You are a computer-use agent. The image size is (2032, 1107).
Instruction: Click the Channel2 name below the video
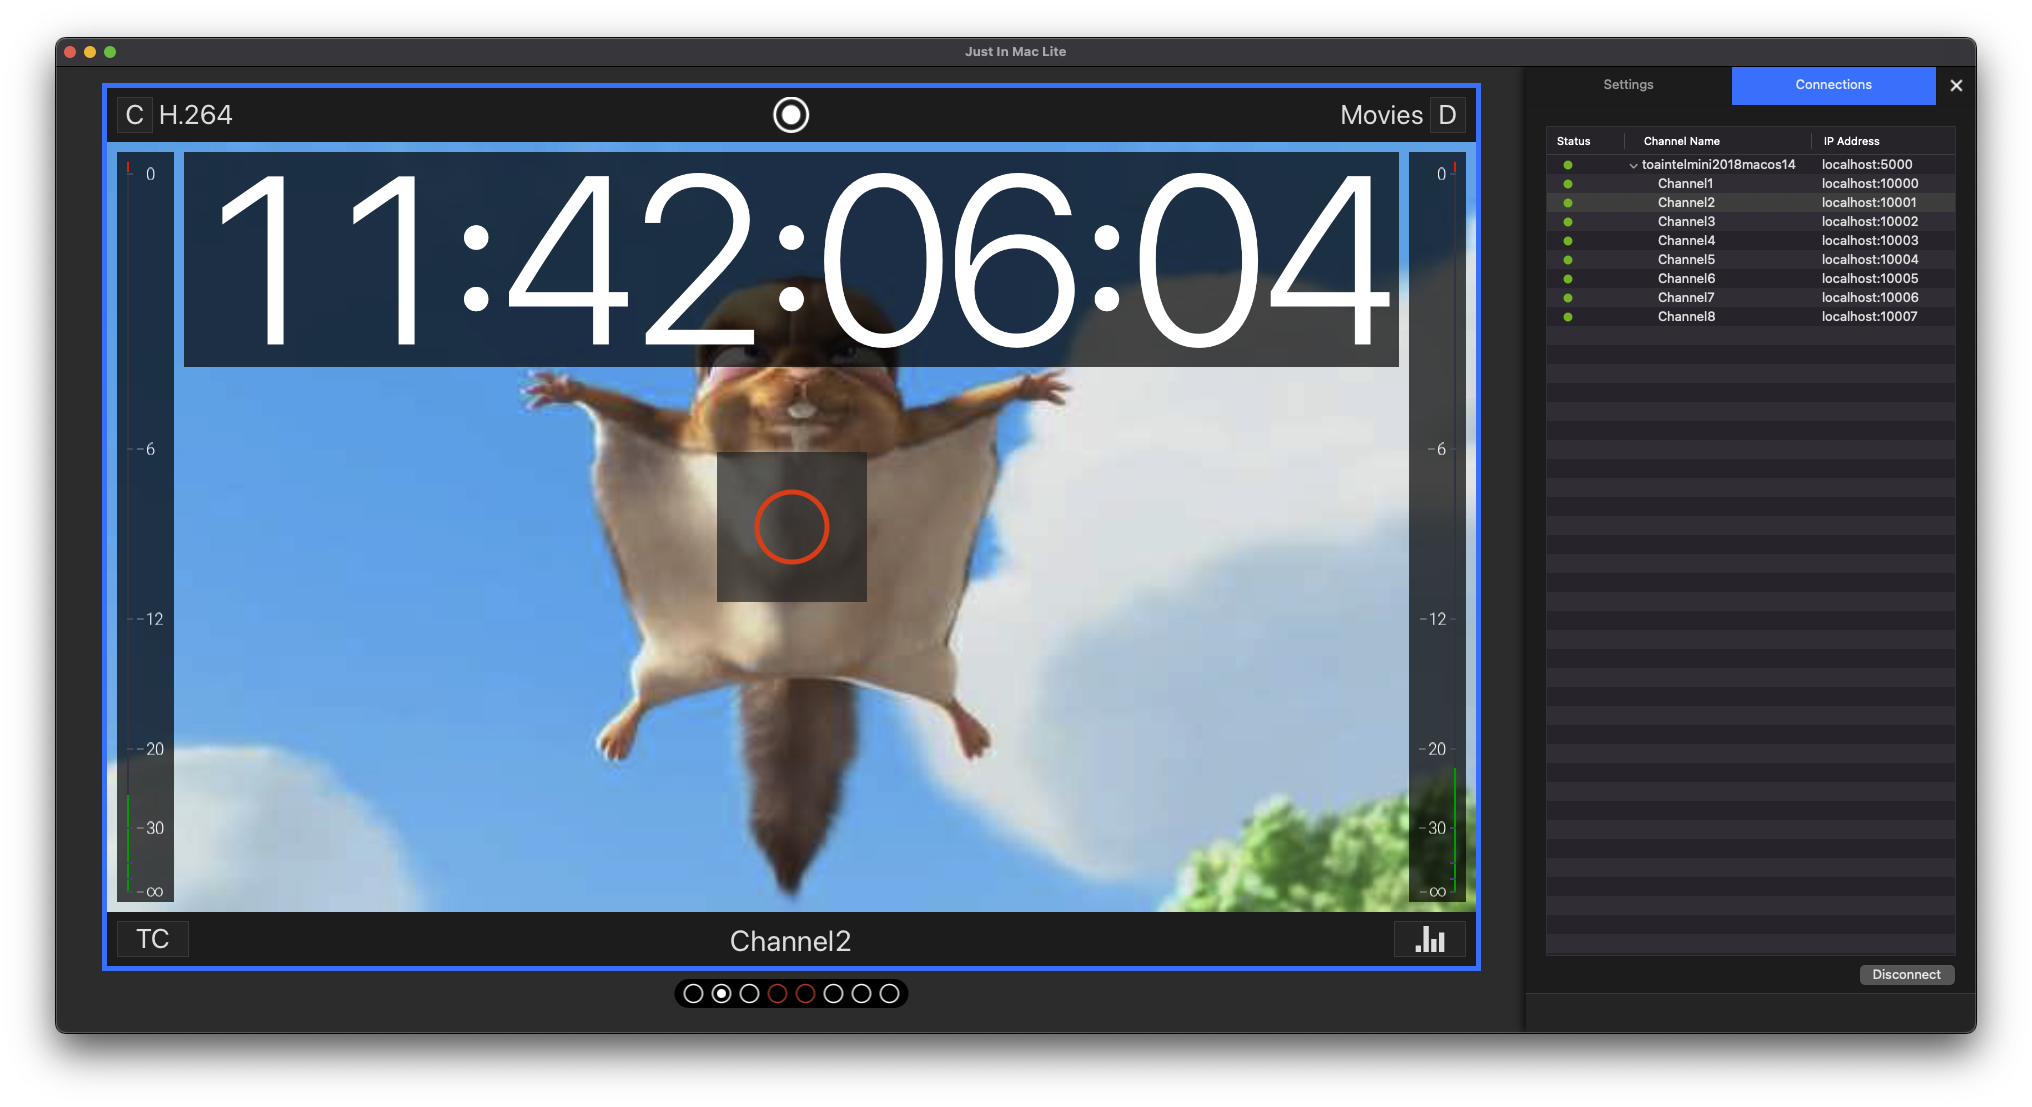[x=790, y=941]
